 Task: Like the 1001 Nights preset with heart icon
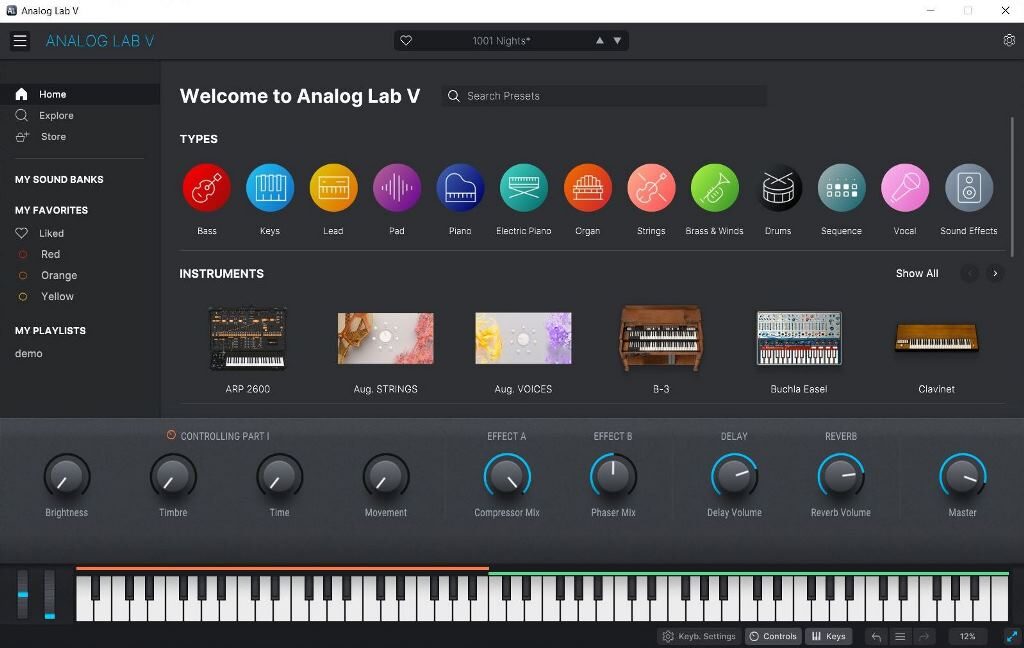pos(406,40)
